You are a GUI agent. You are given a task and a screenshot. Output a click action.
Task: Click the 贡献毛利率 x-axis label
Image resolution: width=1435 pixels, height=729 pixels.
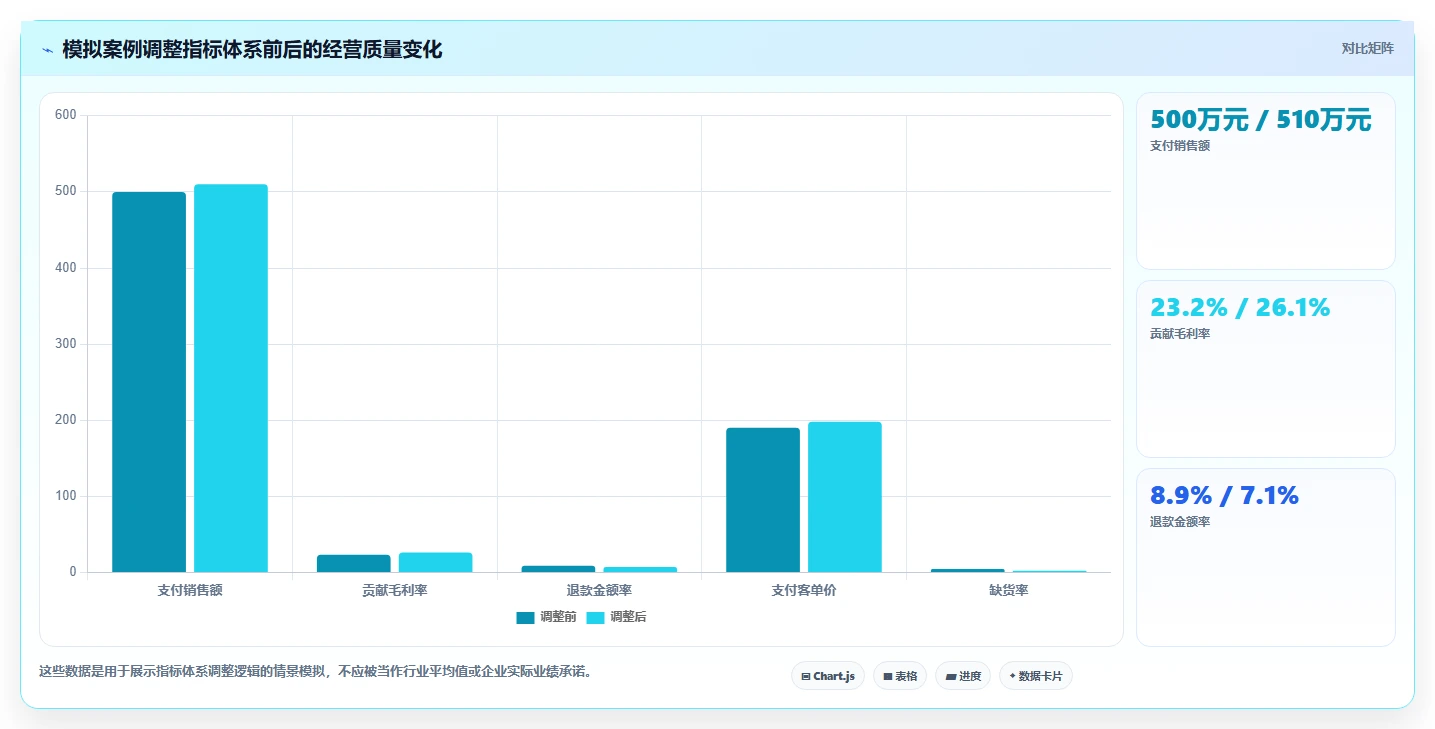(x=395, y=590)
